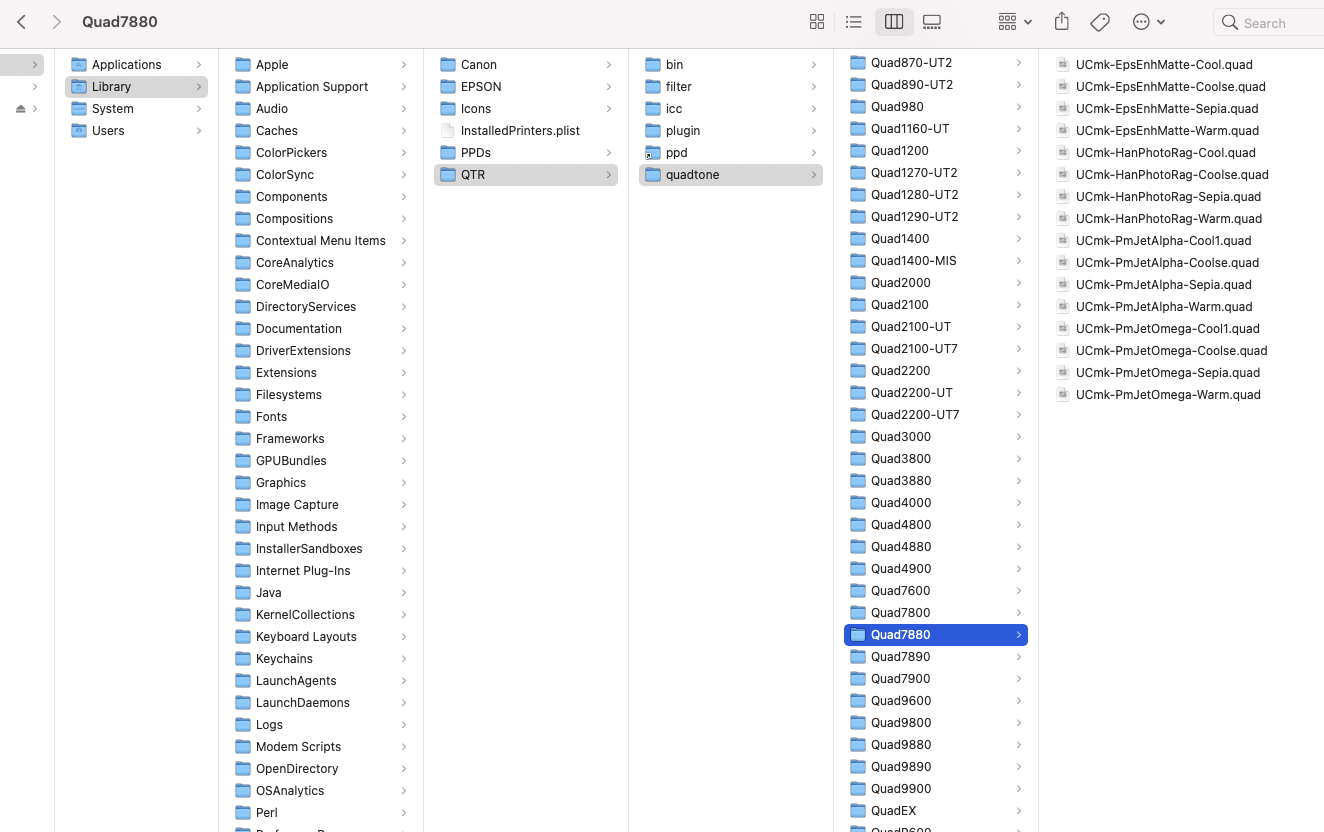
Task: Click the ColorSync folder icon
Action: (243, 175)
